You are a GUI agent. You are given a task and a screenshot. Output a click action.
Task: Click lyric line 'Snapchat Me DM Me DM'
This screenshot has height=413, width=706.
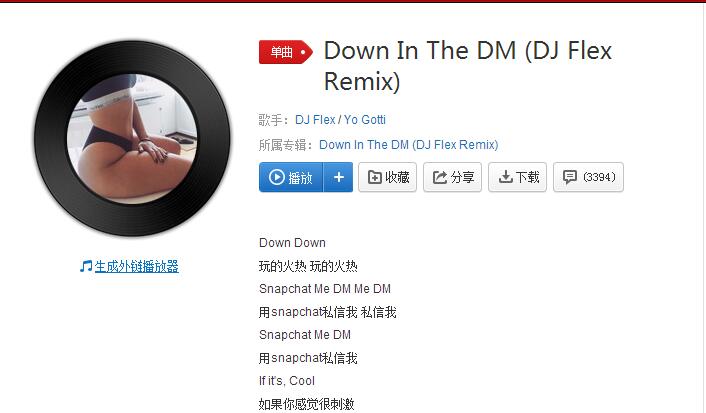pyautogui.click(x=325, y=289)
